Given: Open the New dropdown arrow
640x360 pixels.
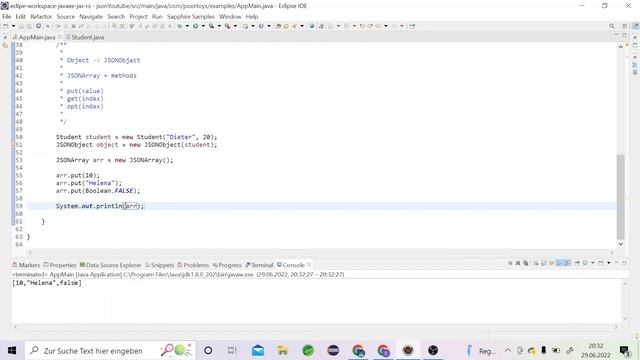Looking at the screenshot, I should pyautogui.click(x=13, y=26).
